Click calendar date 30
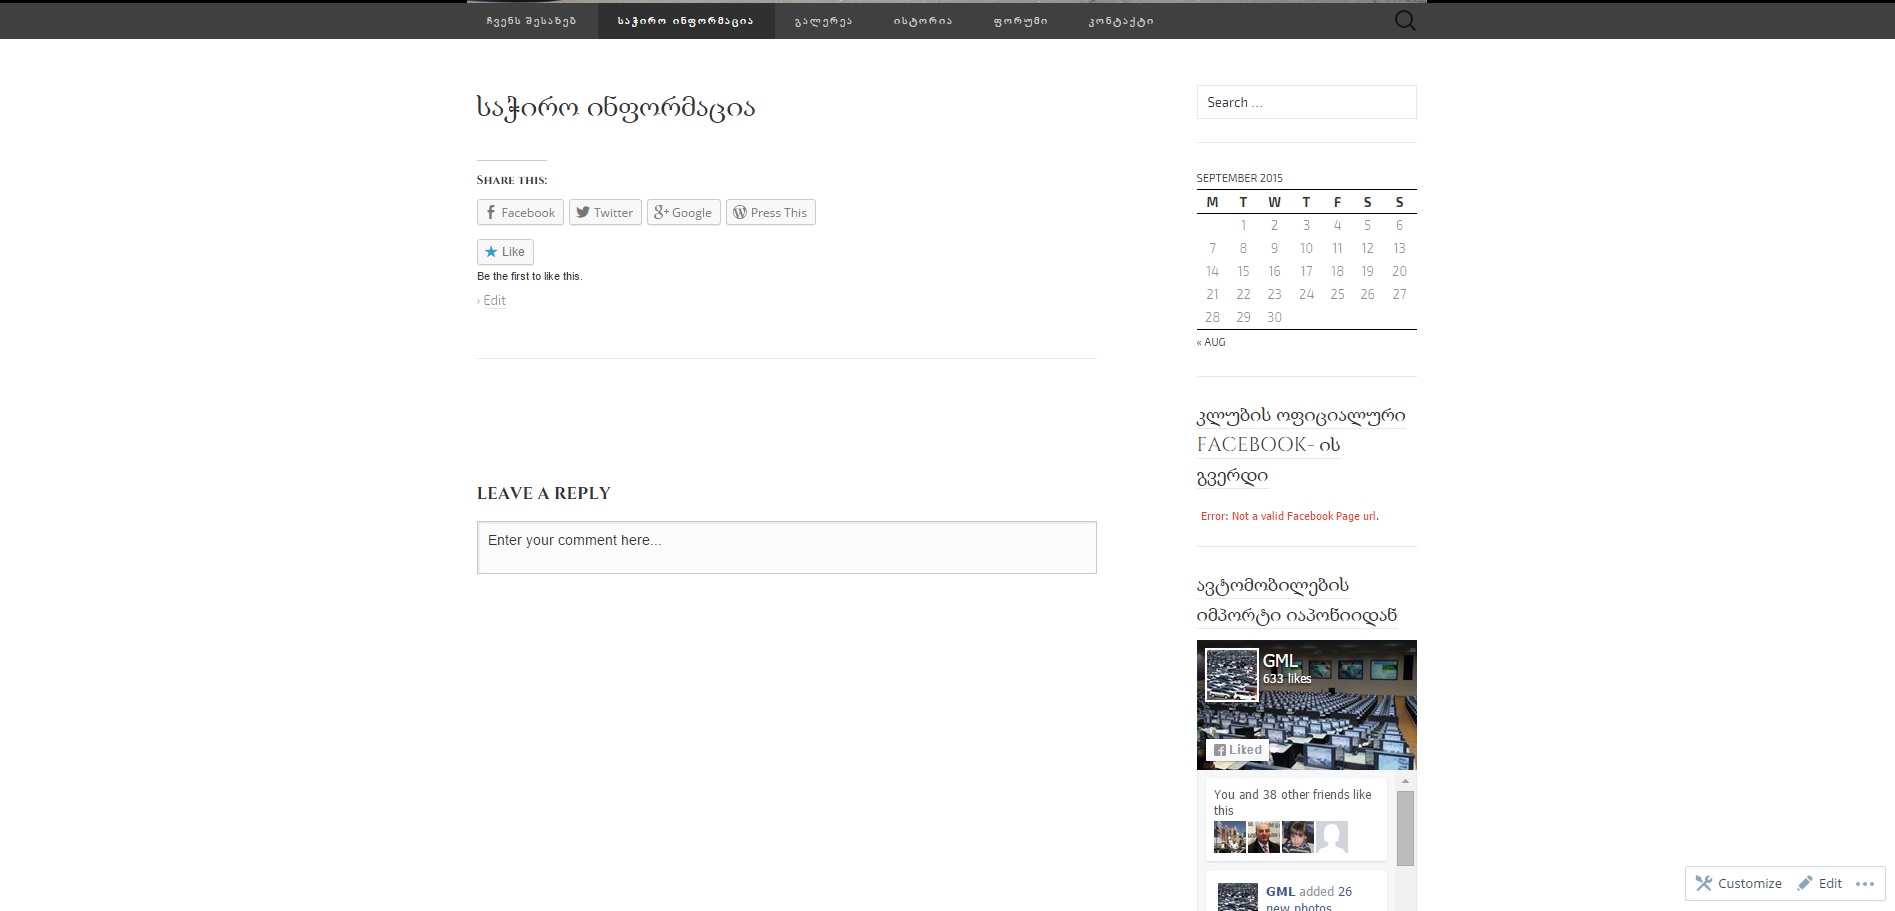This screenshot has width=1895, height=911. click(x=1274, y=318)
